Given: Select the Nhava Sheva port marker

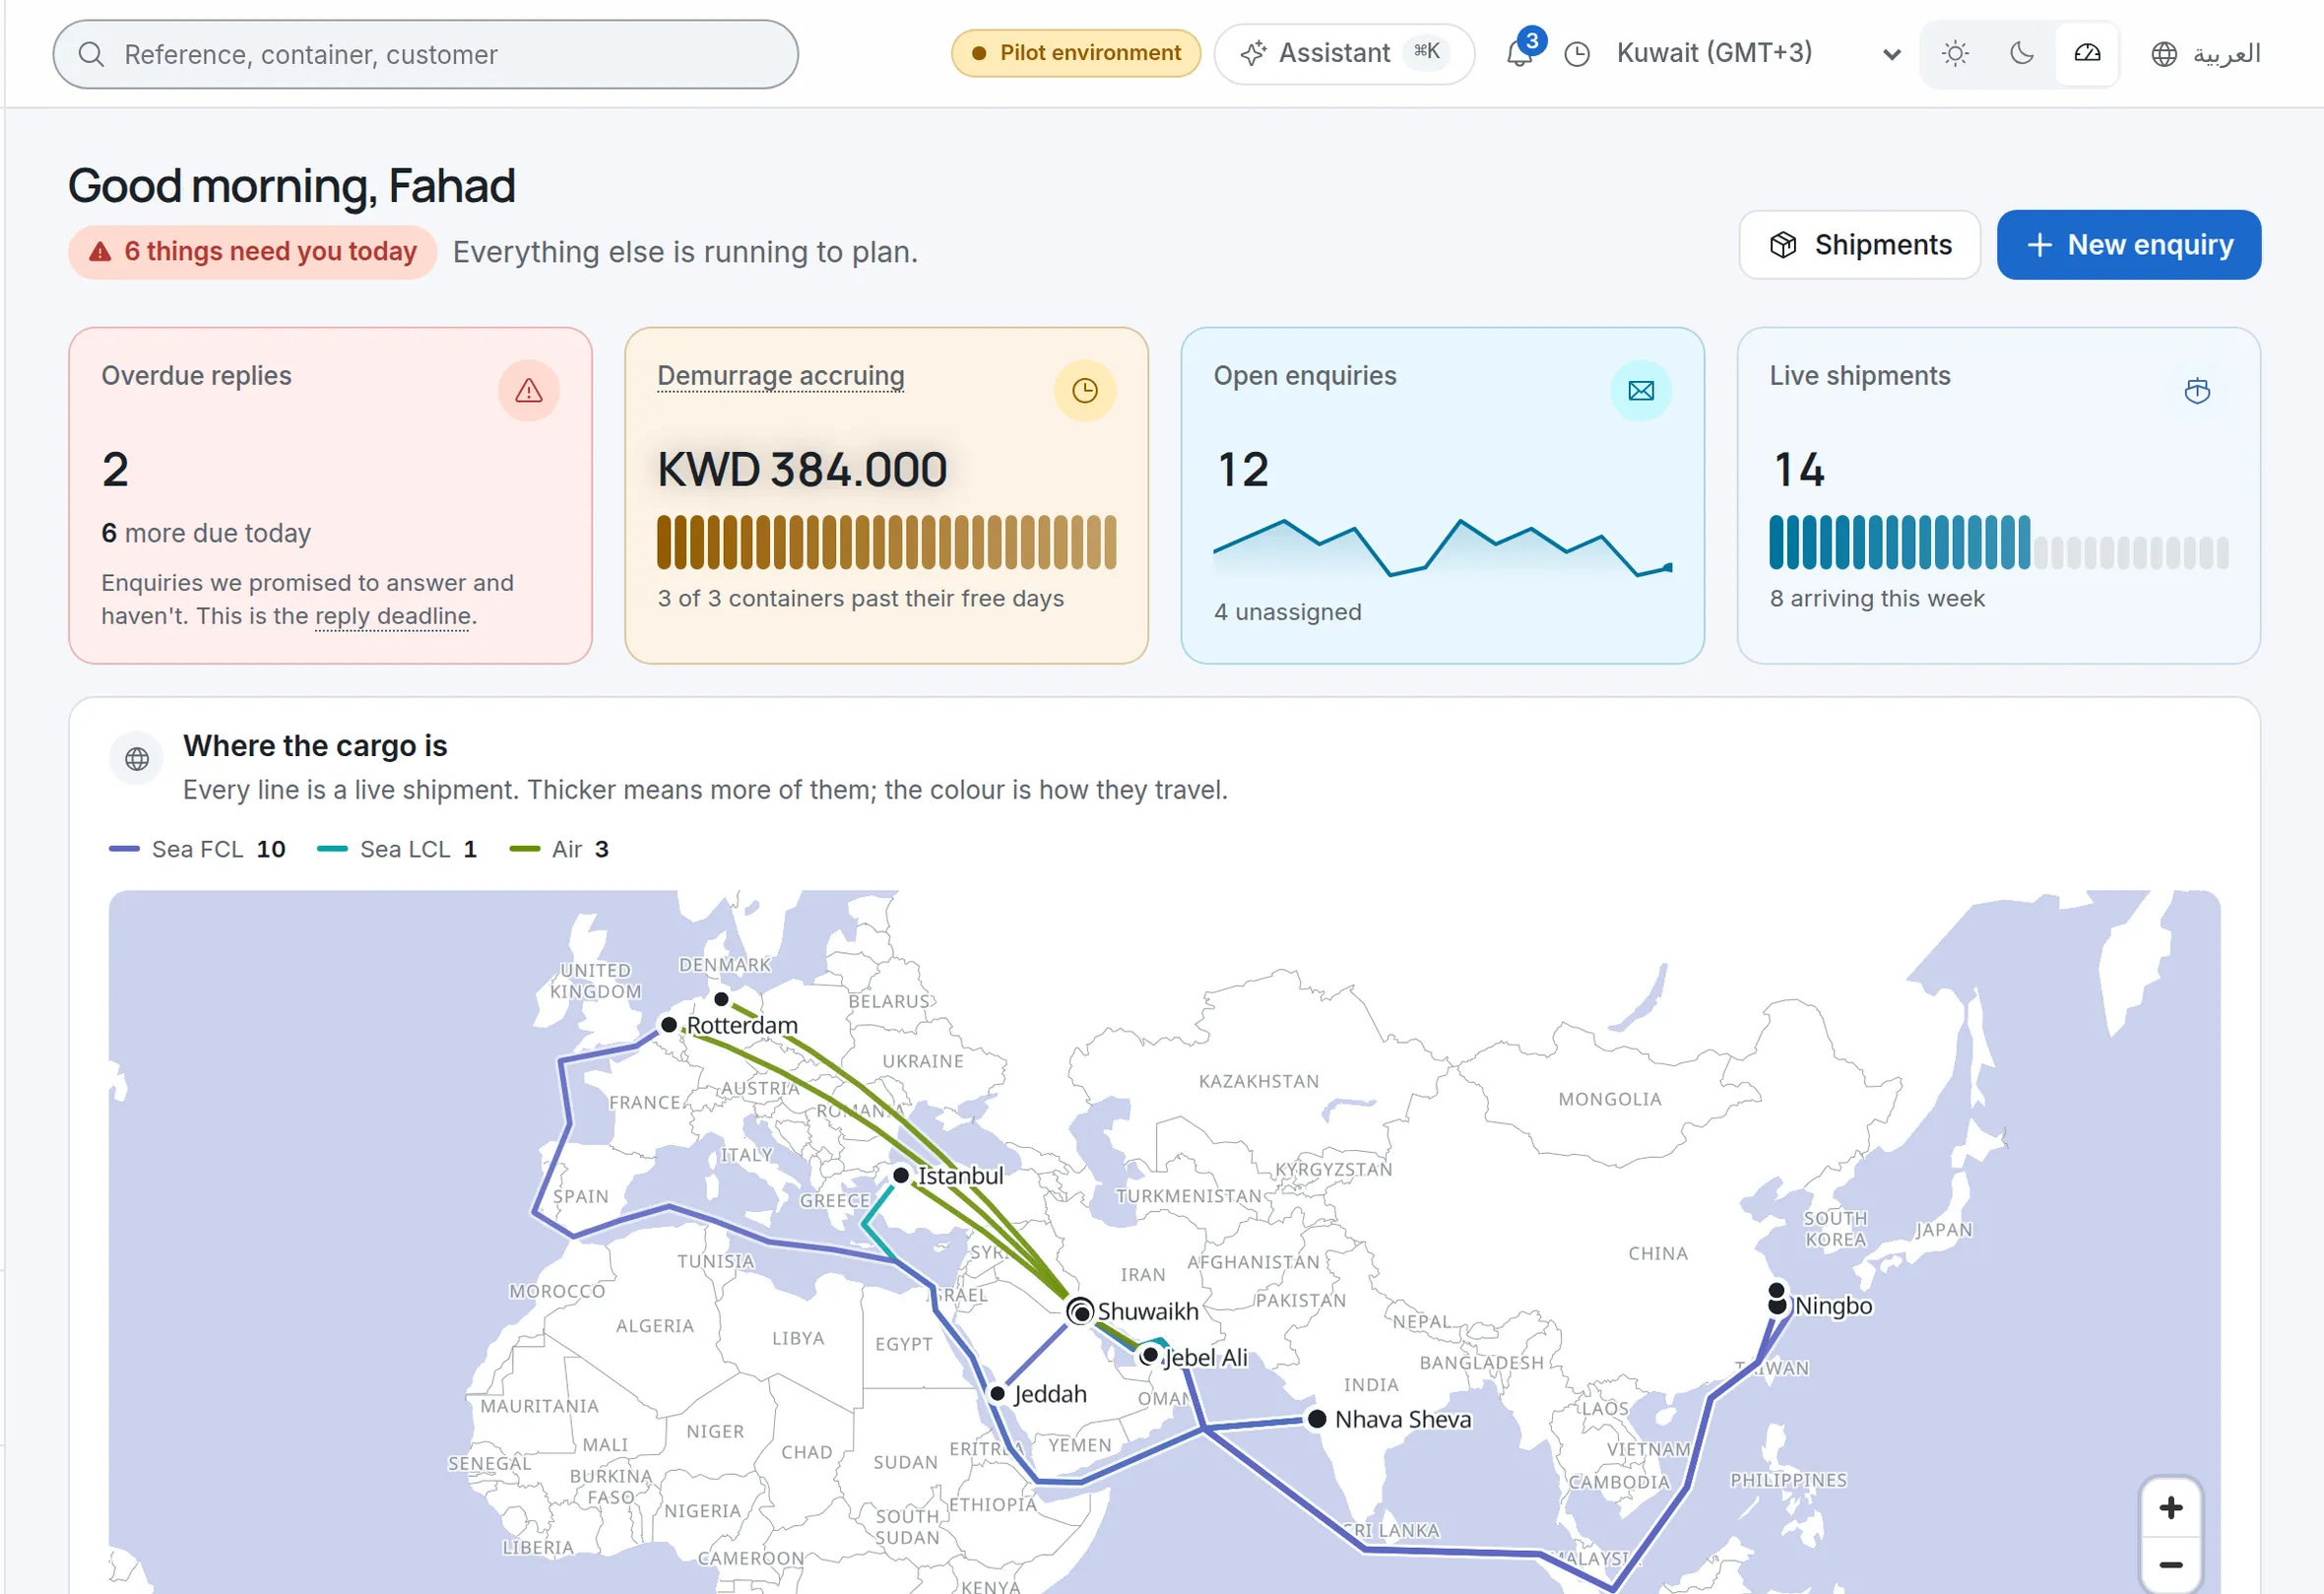Looking at the screenshot, I should (x=1317, y=1419).
